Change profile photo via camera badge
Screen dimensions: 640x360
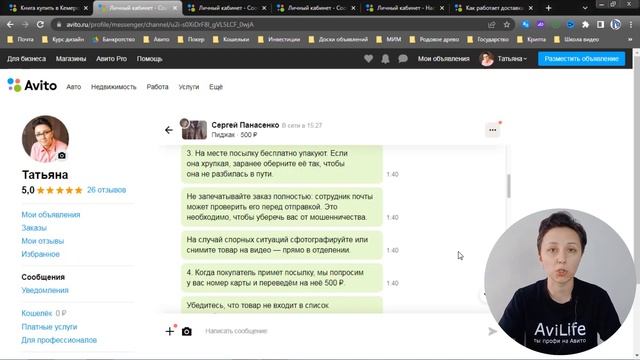tap(62, 156)
